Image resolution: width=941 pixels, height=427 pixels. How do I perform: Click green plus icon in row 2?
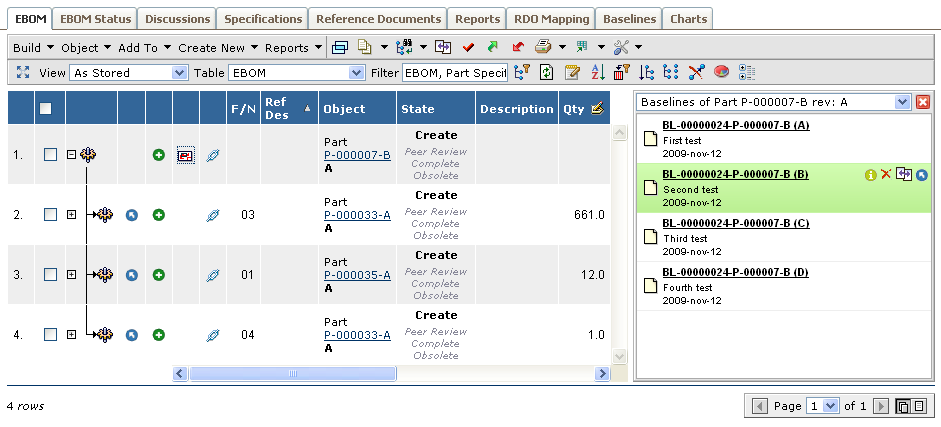pos(158,215)
